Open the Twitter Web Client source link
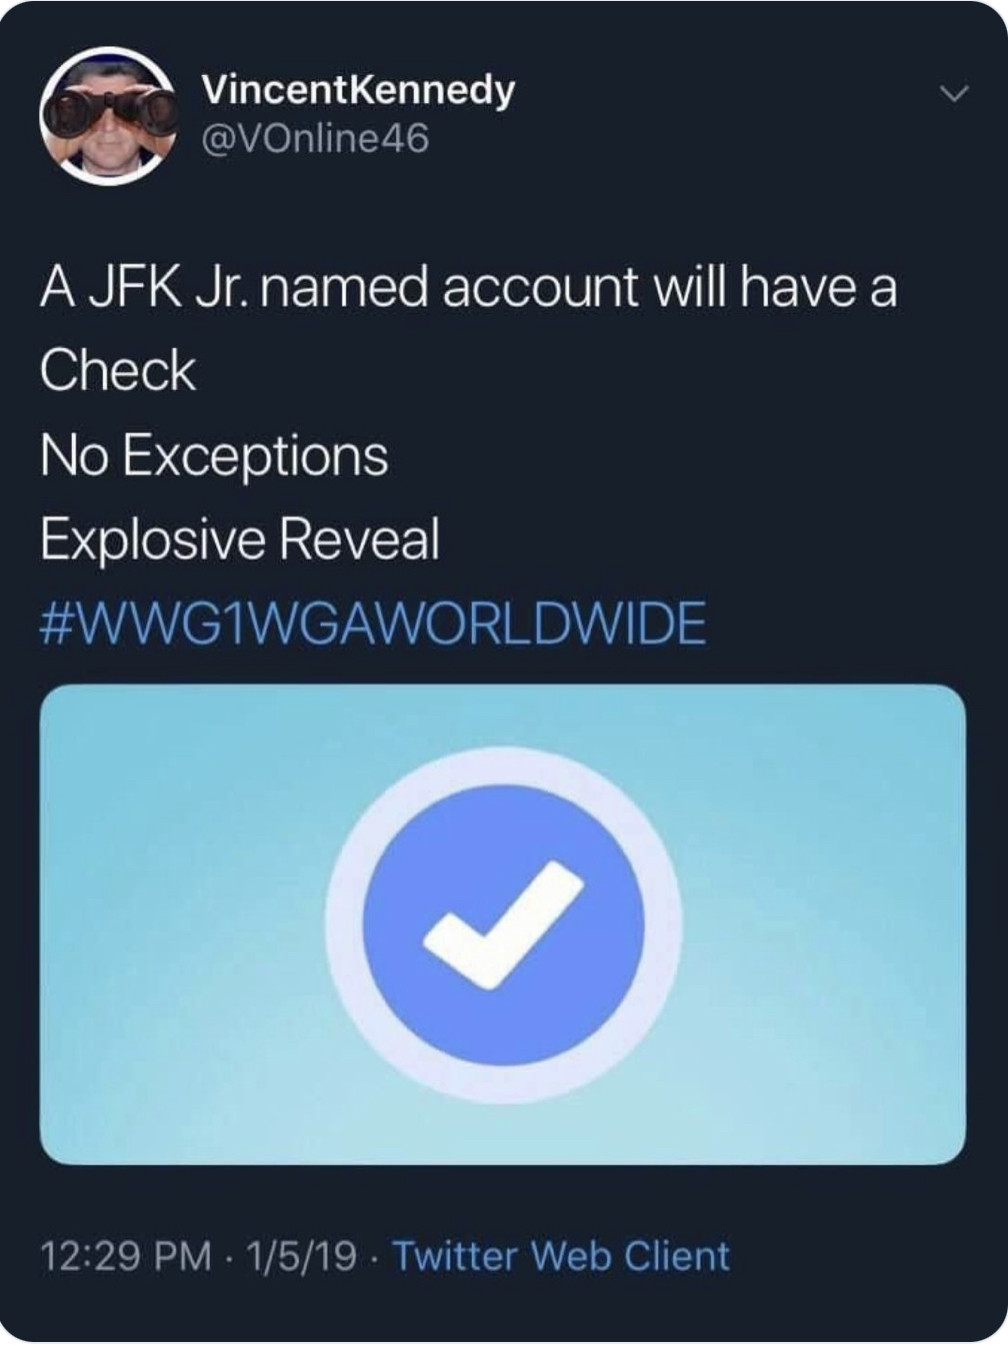This screenshot has height=1352, width=1008. 561,1255
